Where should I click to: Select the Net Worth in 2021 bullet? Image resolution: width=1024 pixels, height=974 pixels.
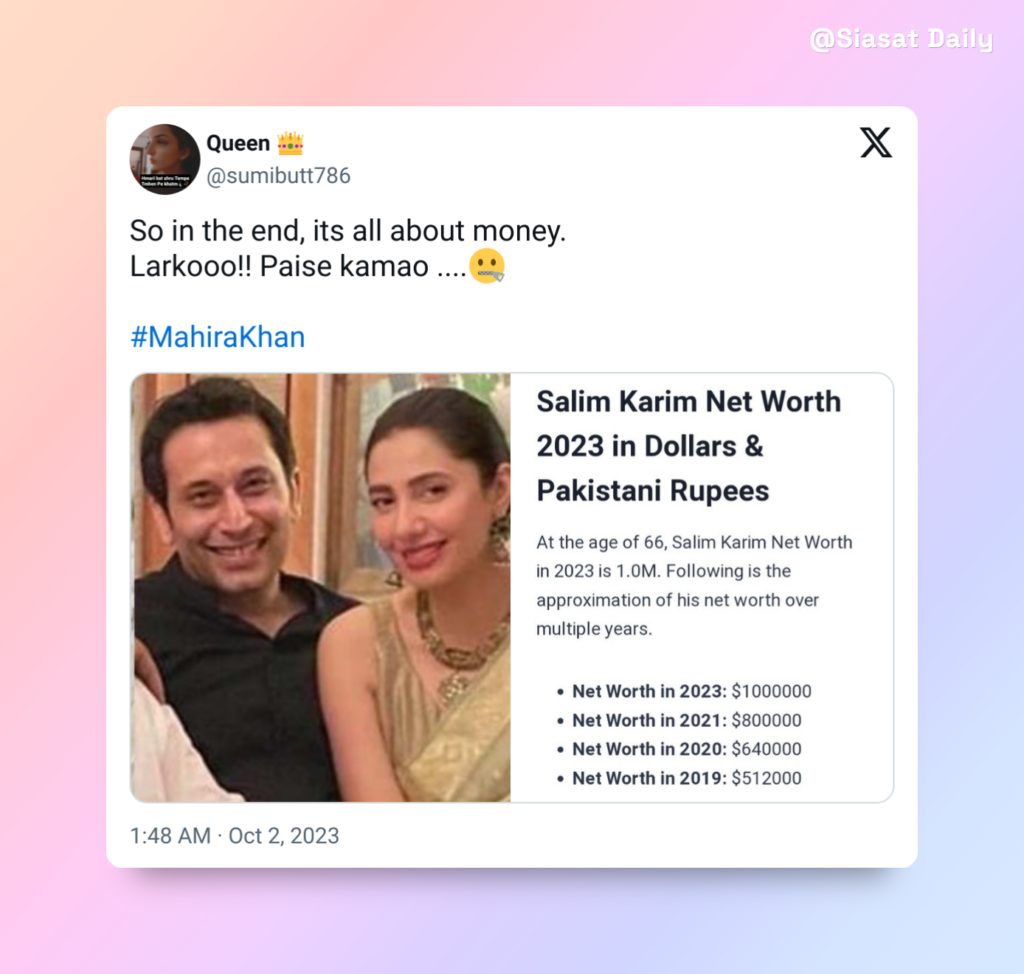tap(679, 720)
